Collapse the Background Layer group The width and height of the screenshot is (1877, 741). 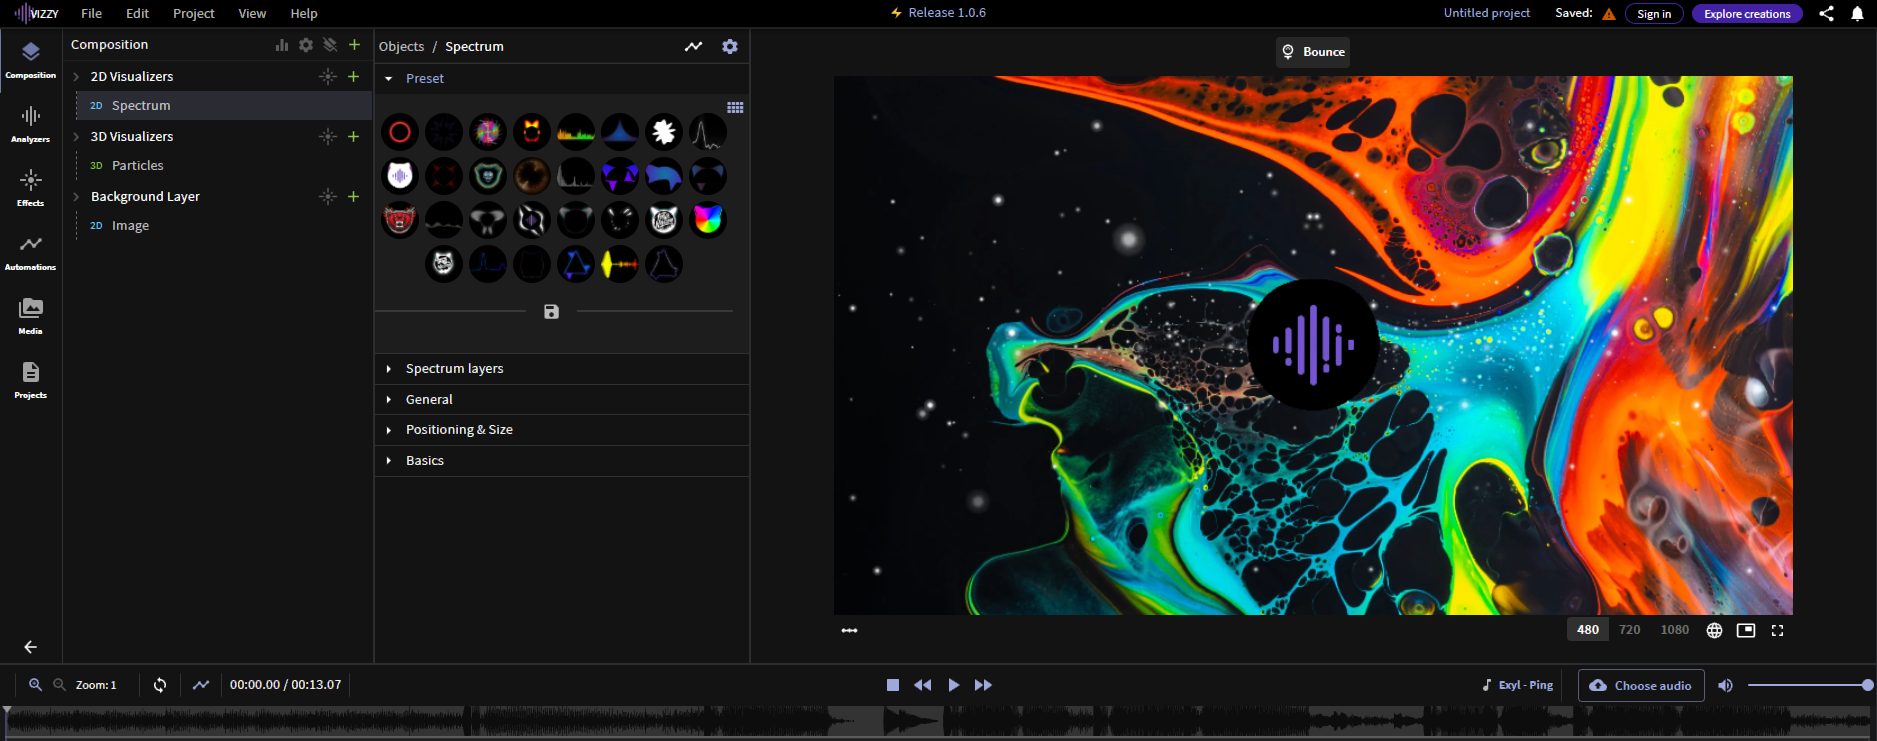(76, 197)
